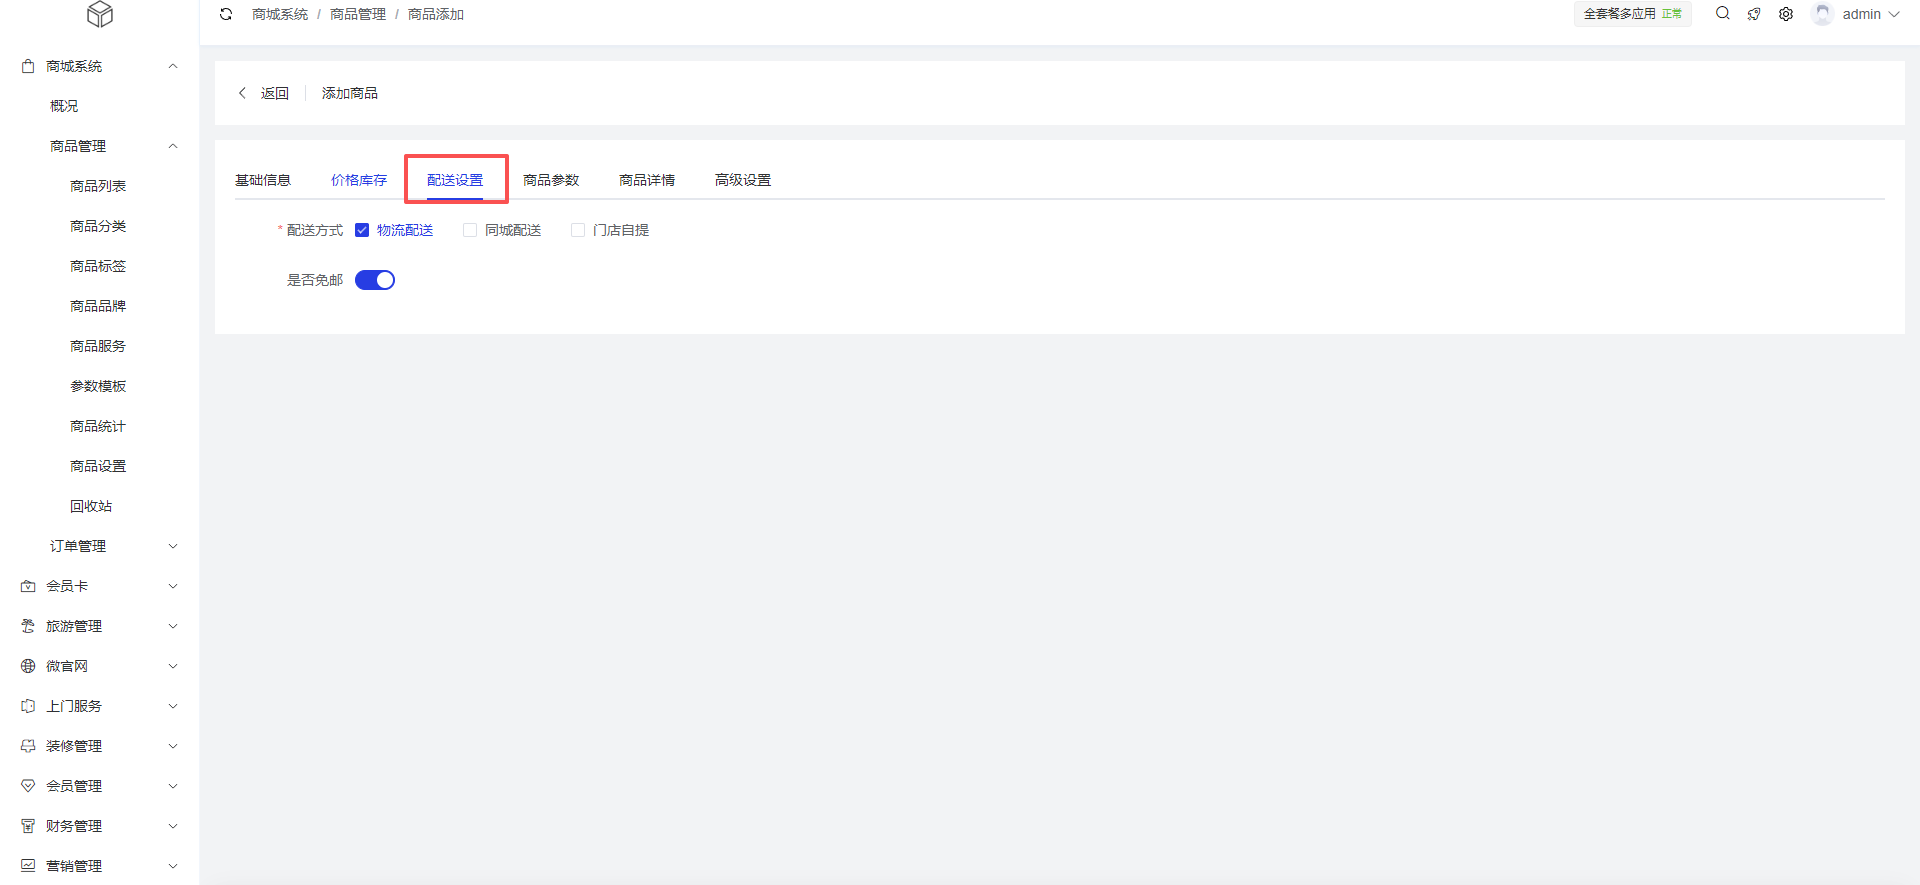Open search with the magnifier icon
The image size is (1920, 885).
click(1722, 14)
